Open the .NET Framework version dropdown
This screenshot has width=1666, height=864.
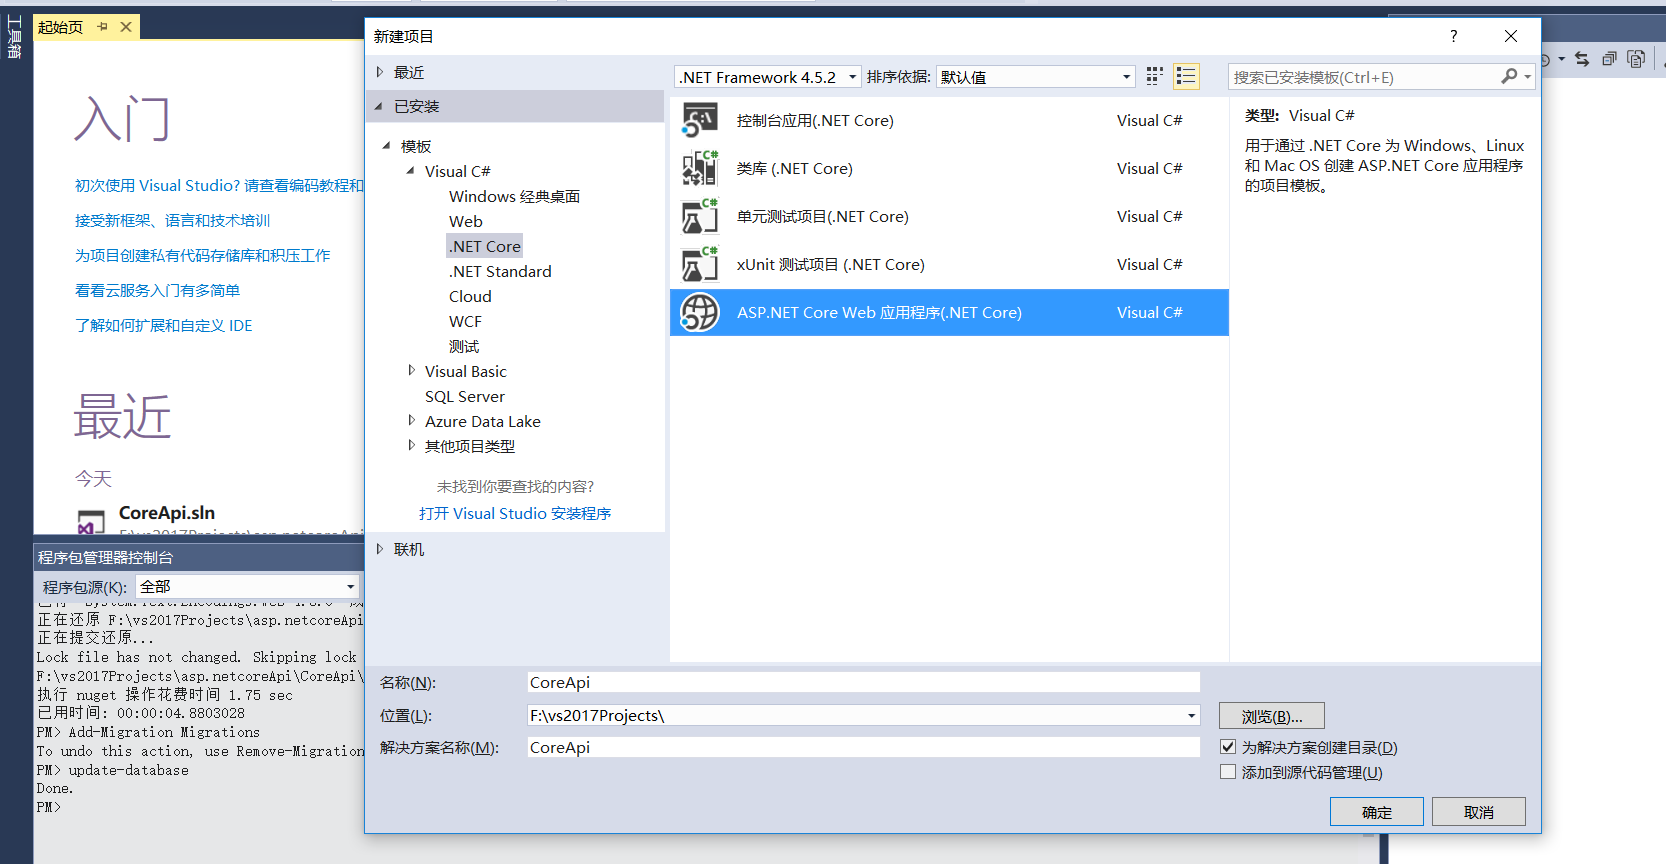coord(852,77)
